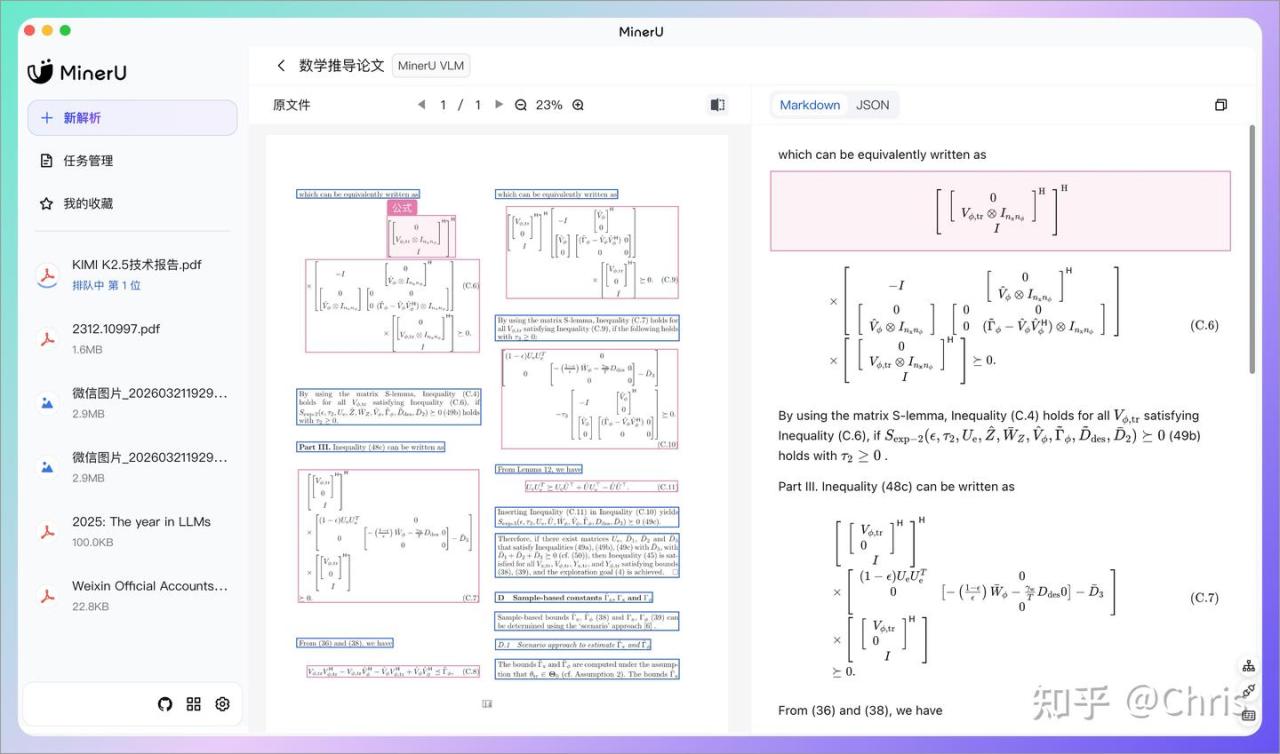
Task: Select the KIMI K2.5技术报告.pdf file
Action: click(x=136, y=265)
